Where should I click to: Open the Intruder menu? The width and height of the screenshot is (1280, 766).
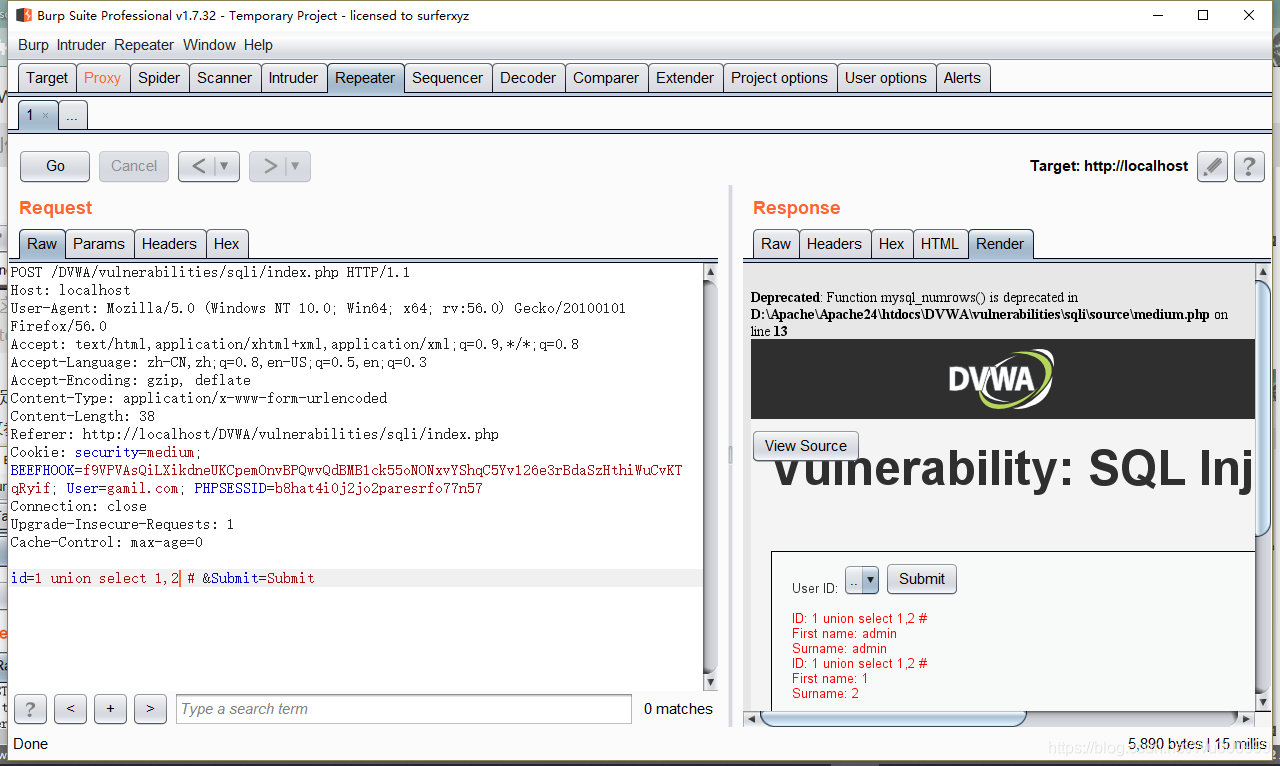[x=81, y=45]
